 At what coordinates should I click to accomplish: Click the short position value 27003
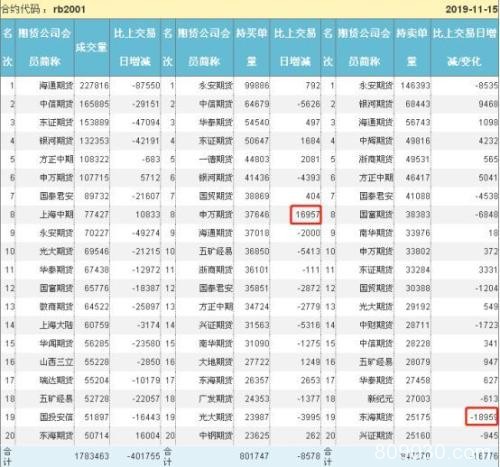pos(418,398)
